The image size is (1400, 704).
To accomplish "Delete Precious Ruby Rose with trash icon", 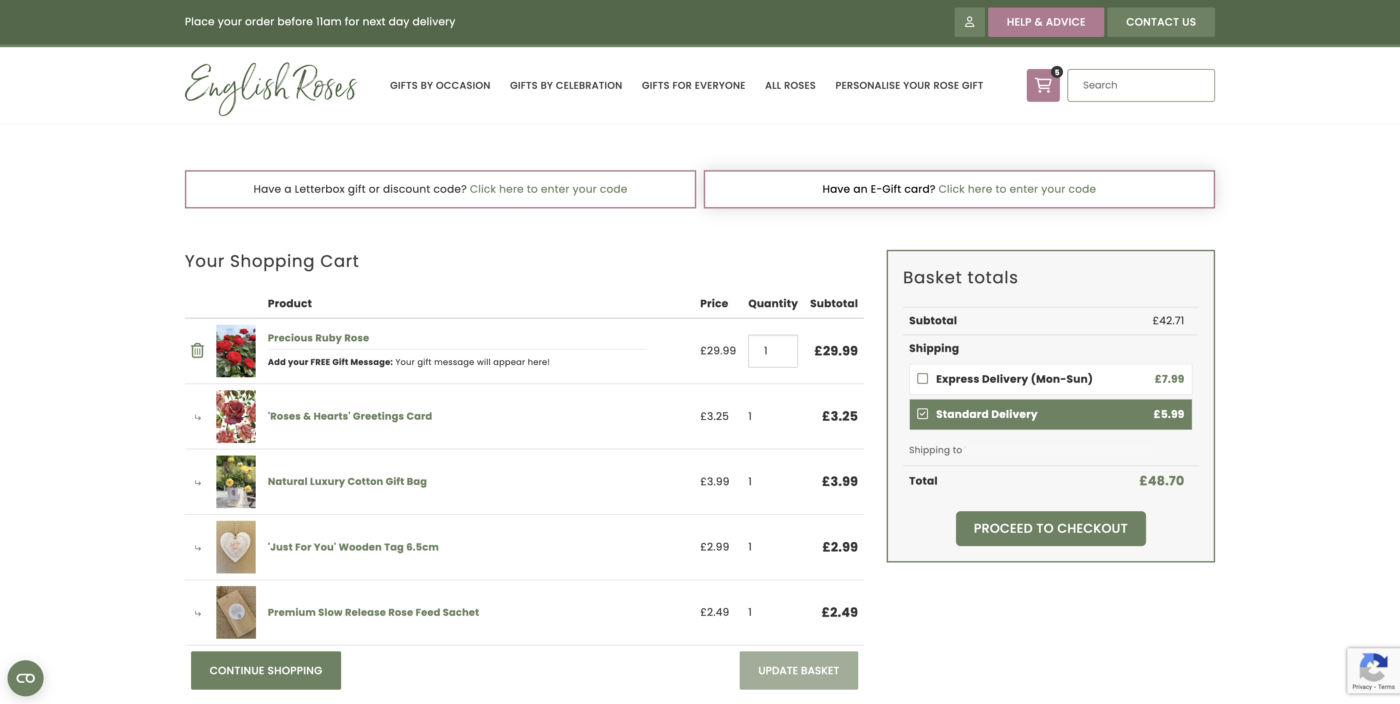I will pyautogui.click(x=197, y=350).
